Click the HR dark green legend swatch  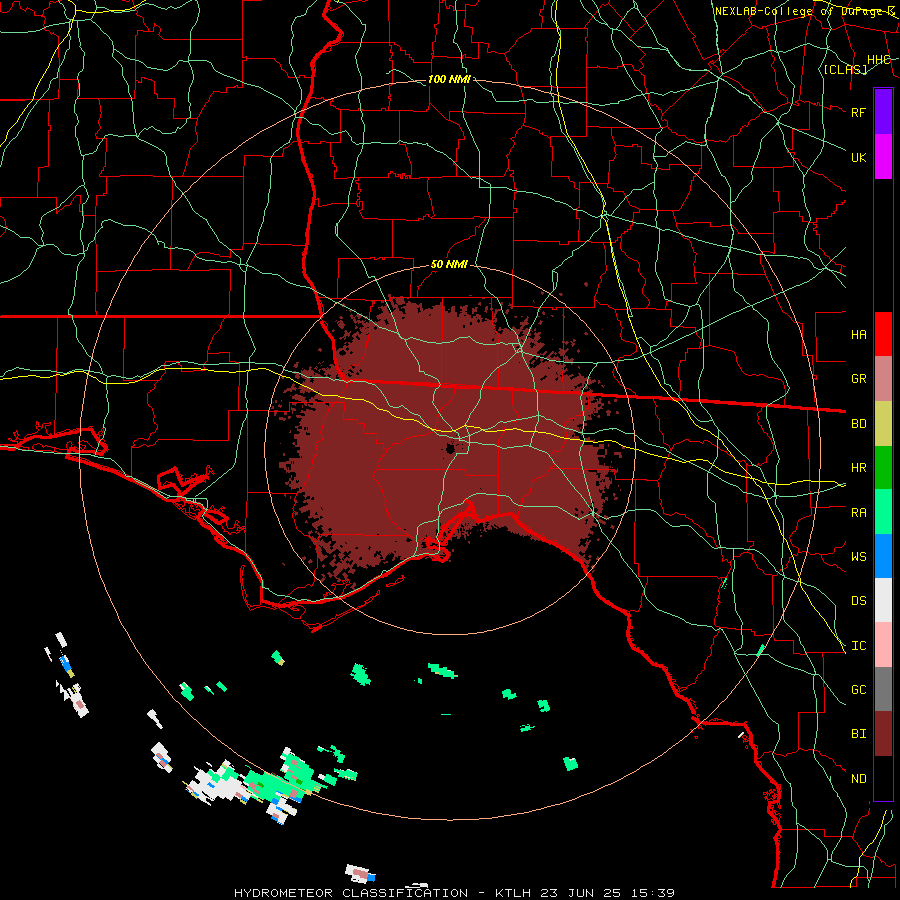[x=883, y=468]
